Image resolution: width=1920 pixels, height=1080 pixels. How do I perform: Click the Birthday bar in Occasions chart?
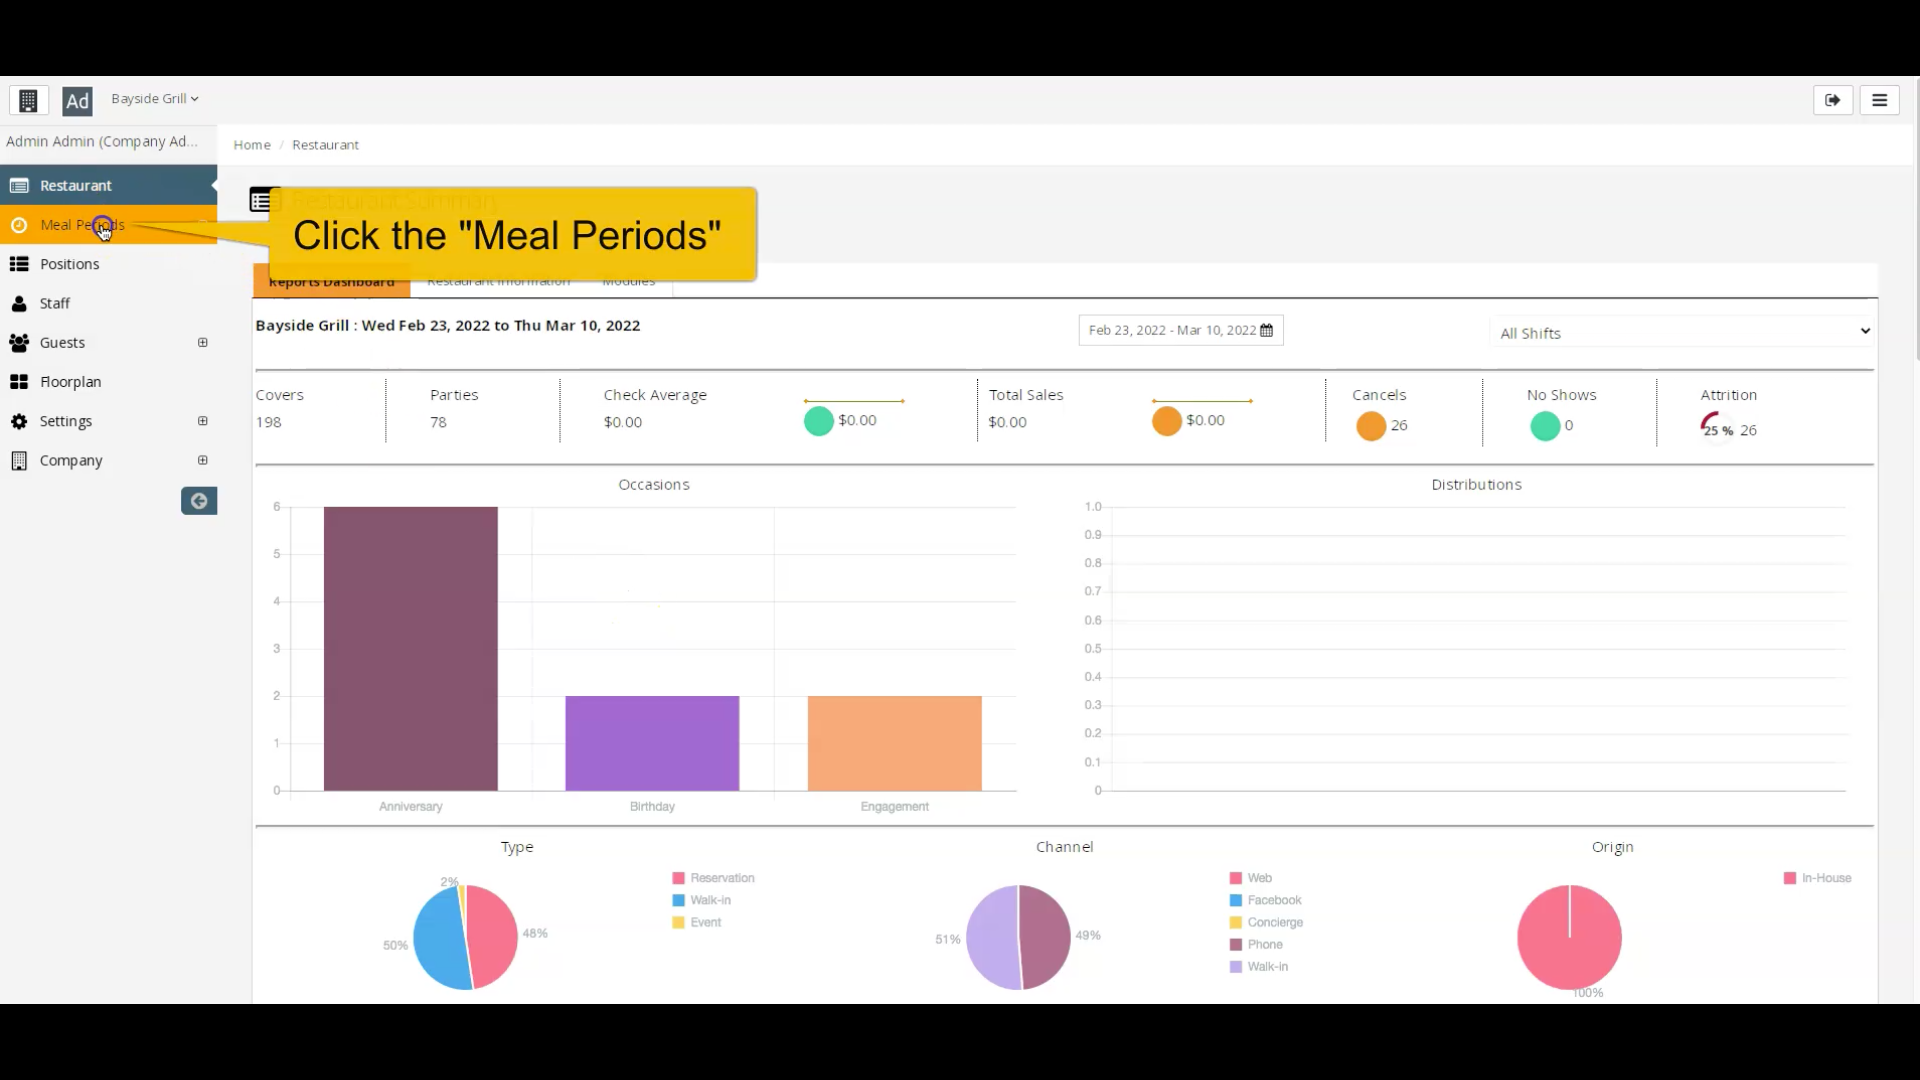(x=652, y=743)
